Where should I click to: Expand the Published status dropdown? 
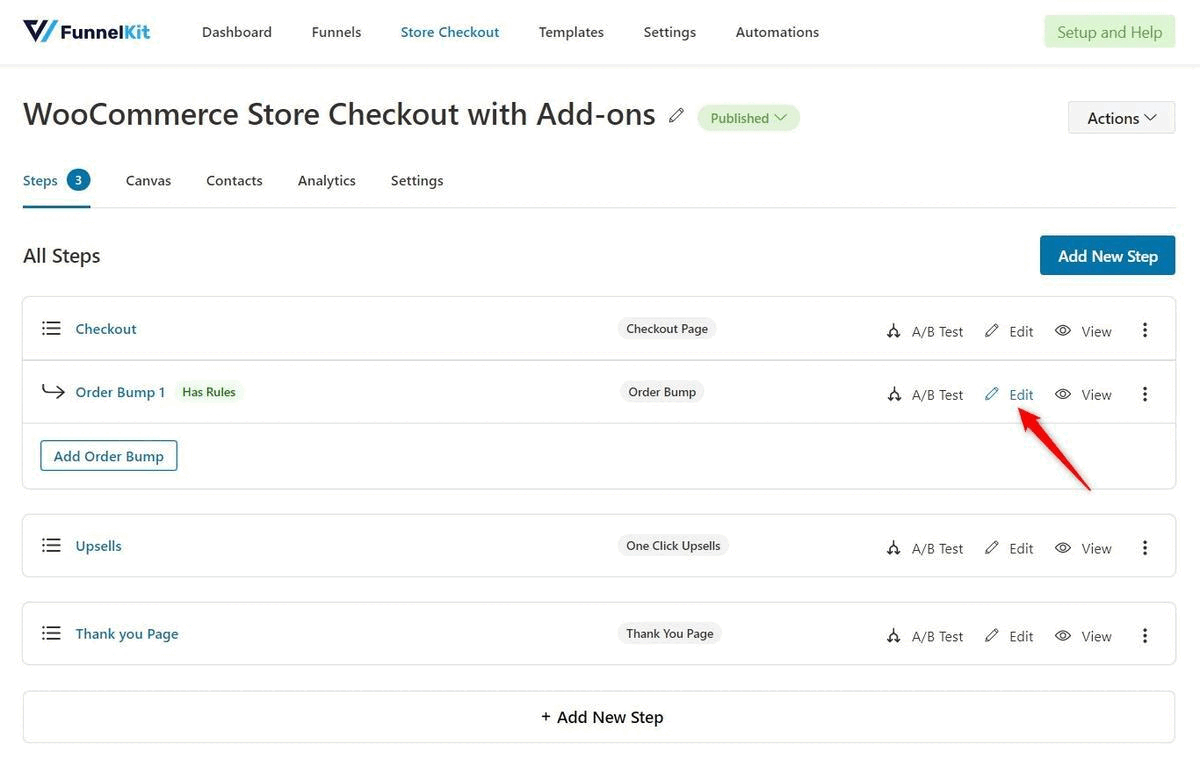click(748, 118)
